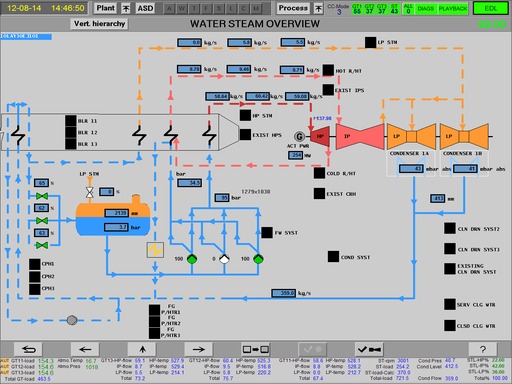This screenshot has height=384, width=512.
Task: Select the 2139 mm tank level field
Action: pyautogui.click(x=116, y=213)
